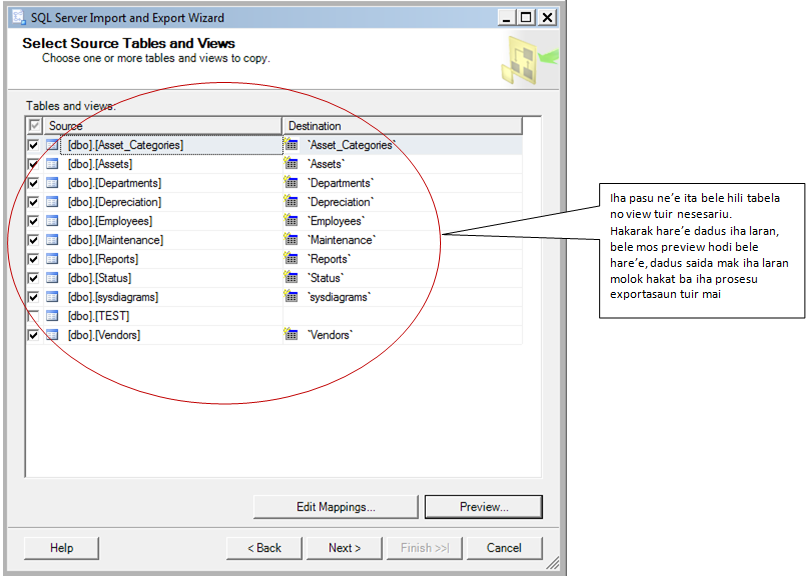Click the source table icon for [dbo].[Vendors]
The height and width of the screenshot is (580, 809).
(52, 335)
